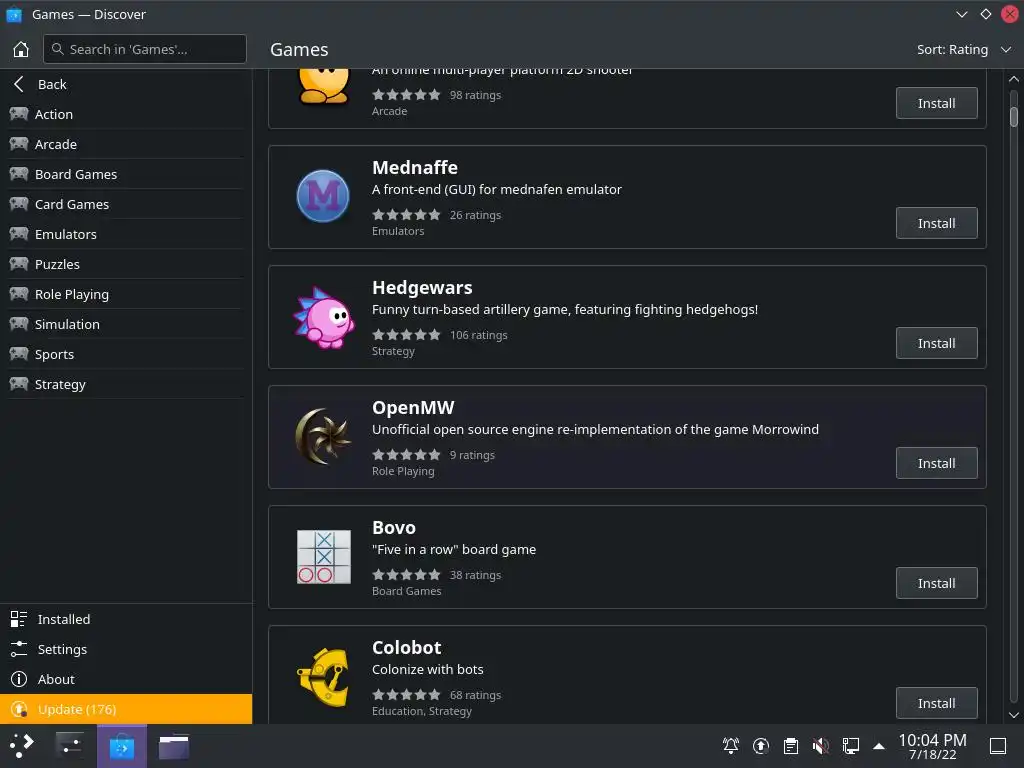The image size is (1024, 768).
Task: Select the Arcade category
Action: (126, 144)
